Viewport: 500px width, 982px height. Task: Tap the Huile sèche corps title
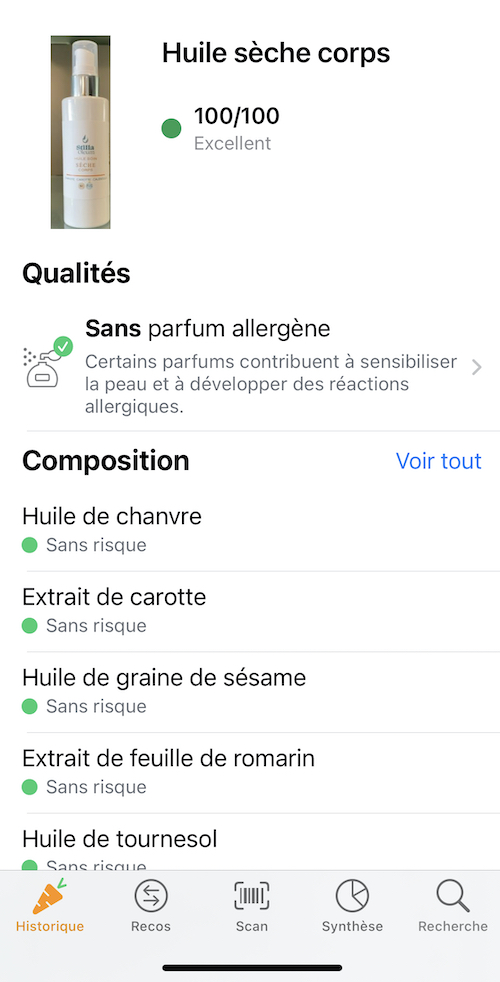276,53
